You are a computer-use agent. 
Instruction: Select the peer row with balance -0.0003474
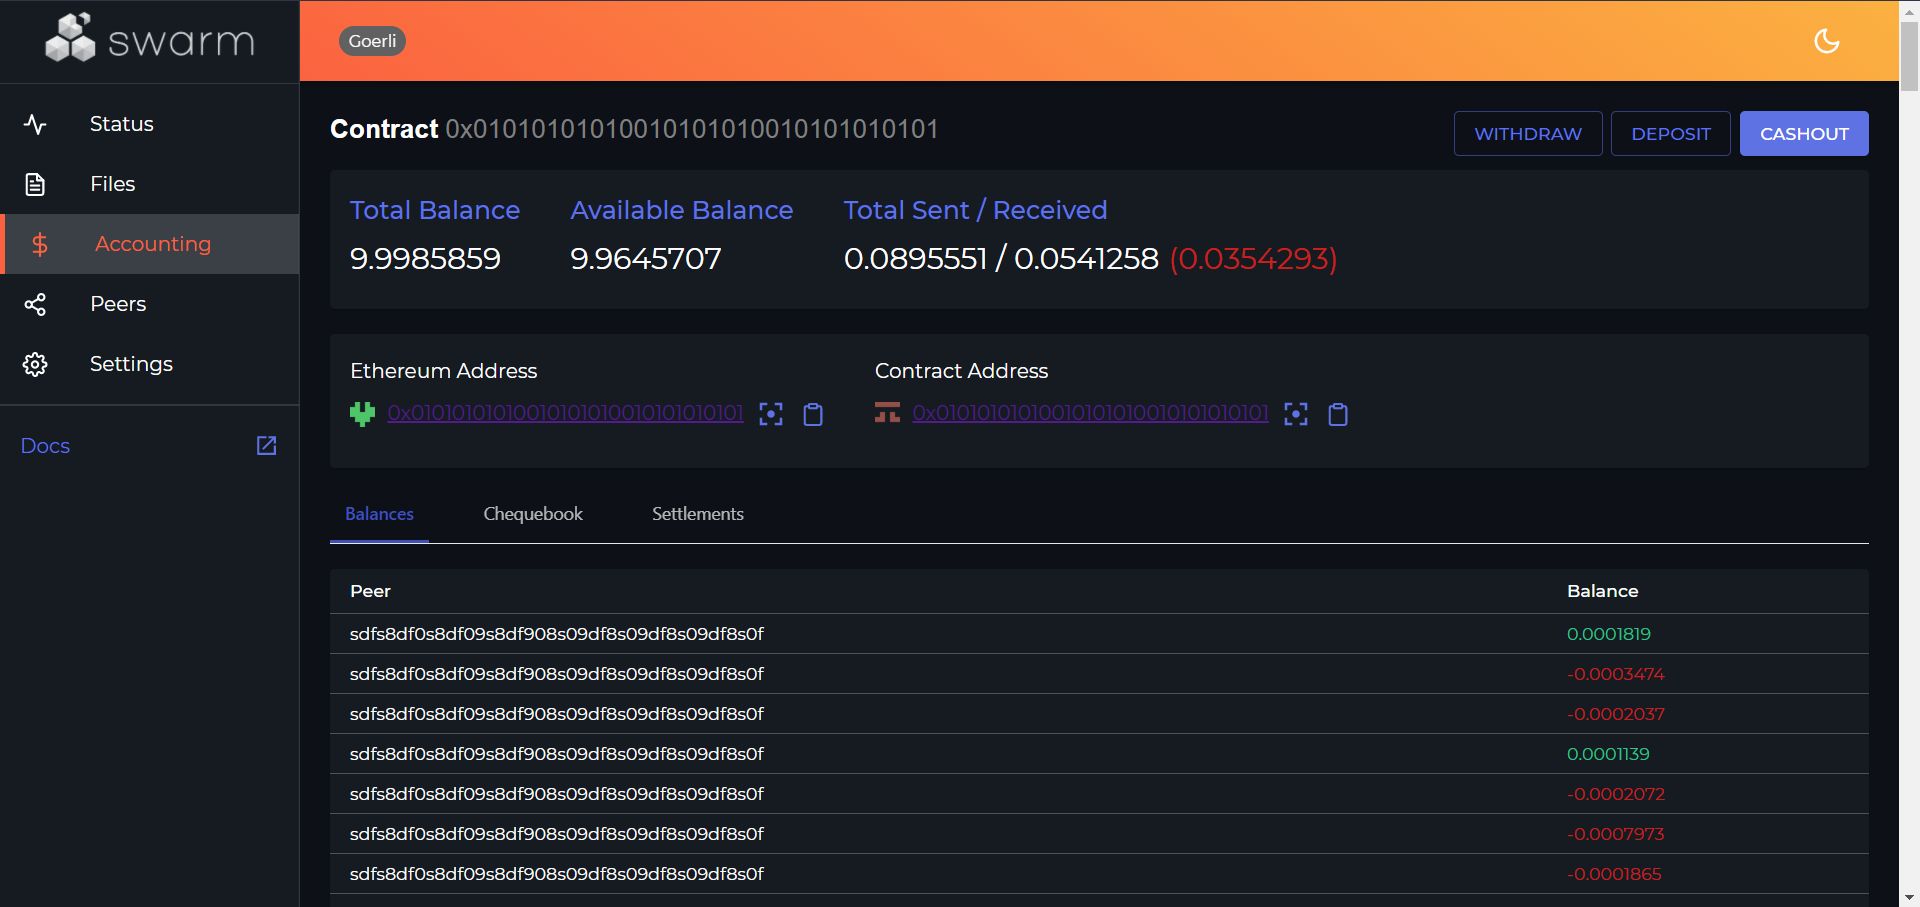(1099, 674)
